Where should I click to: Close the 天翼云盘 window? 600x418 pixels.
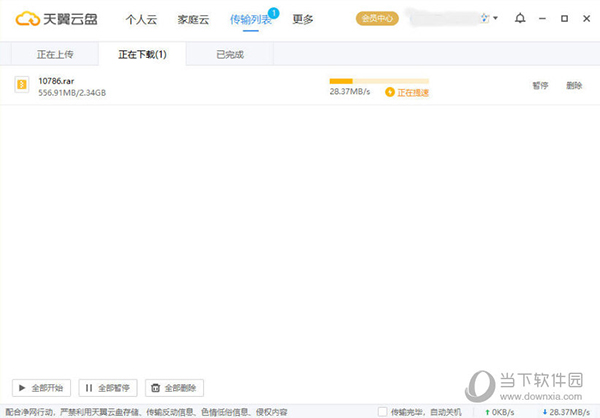(x=586, y=18)
